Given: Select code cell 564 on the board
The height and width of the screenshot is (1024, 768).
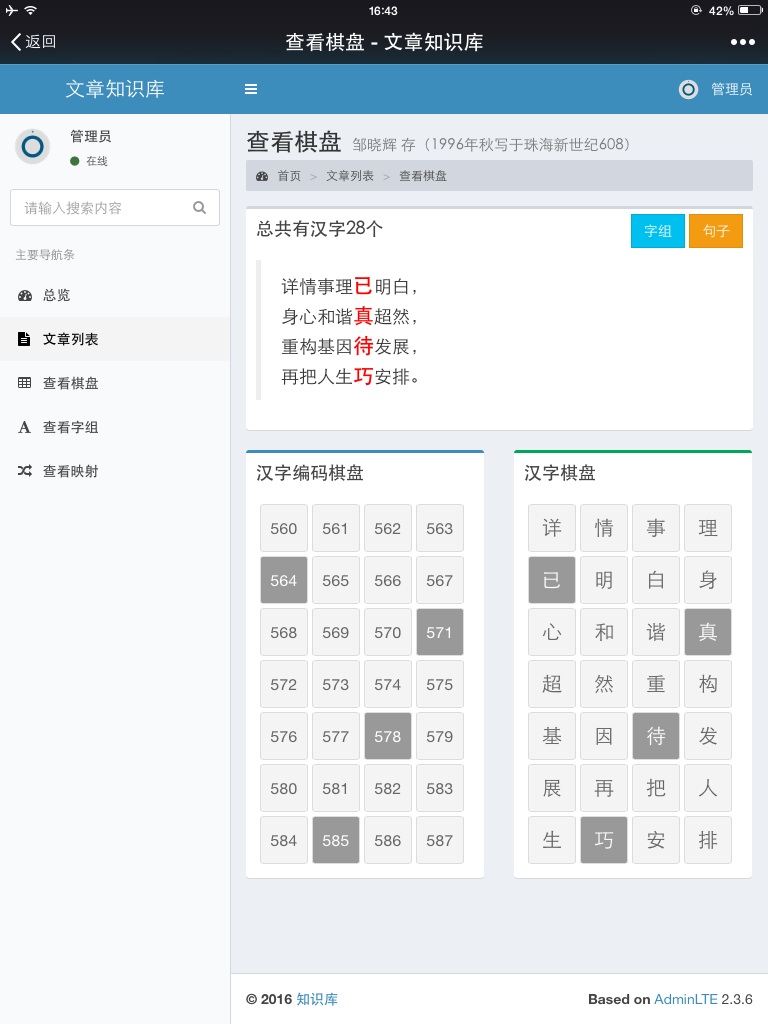Looking at the screenshot, I should coord(284,580).
